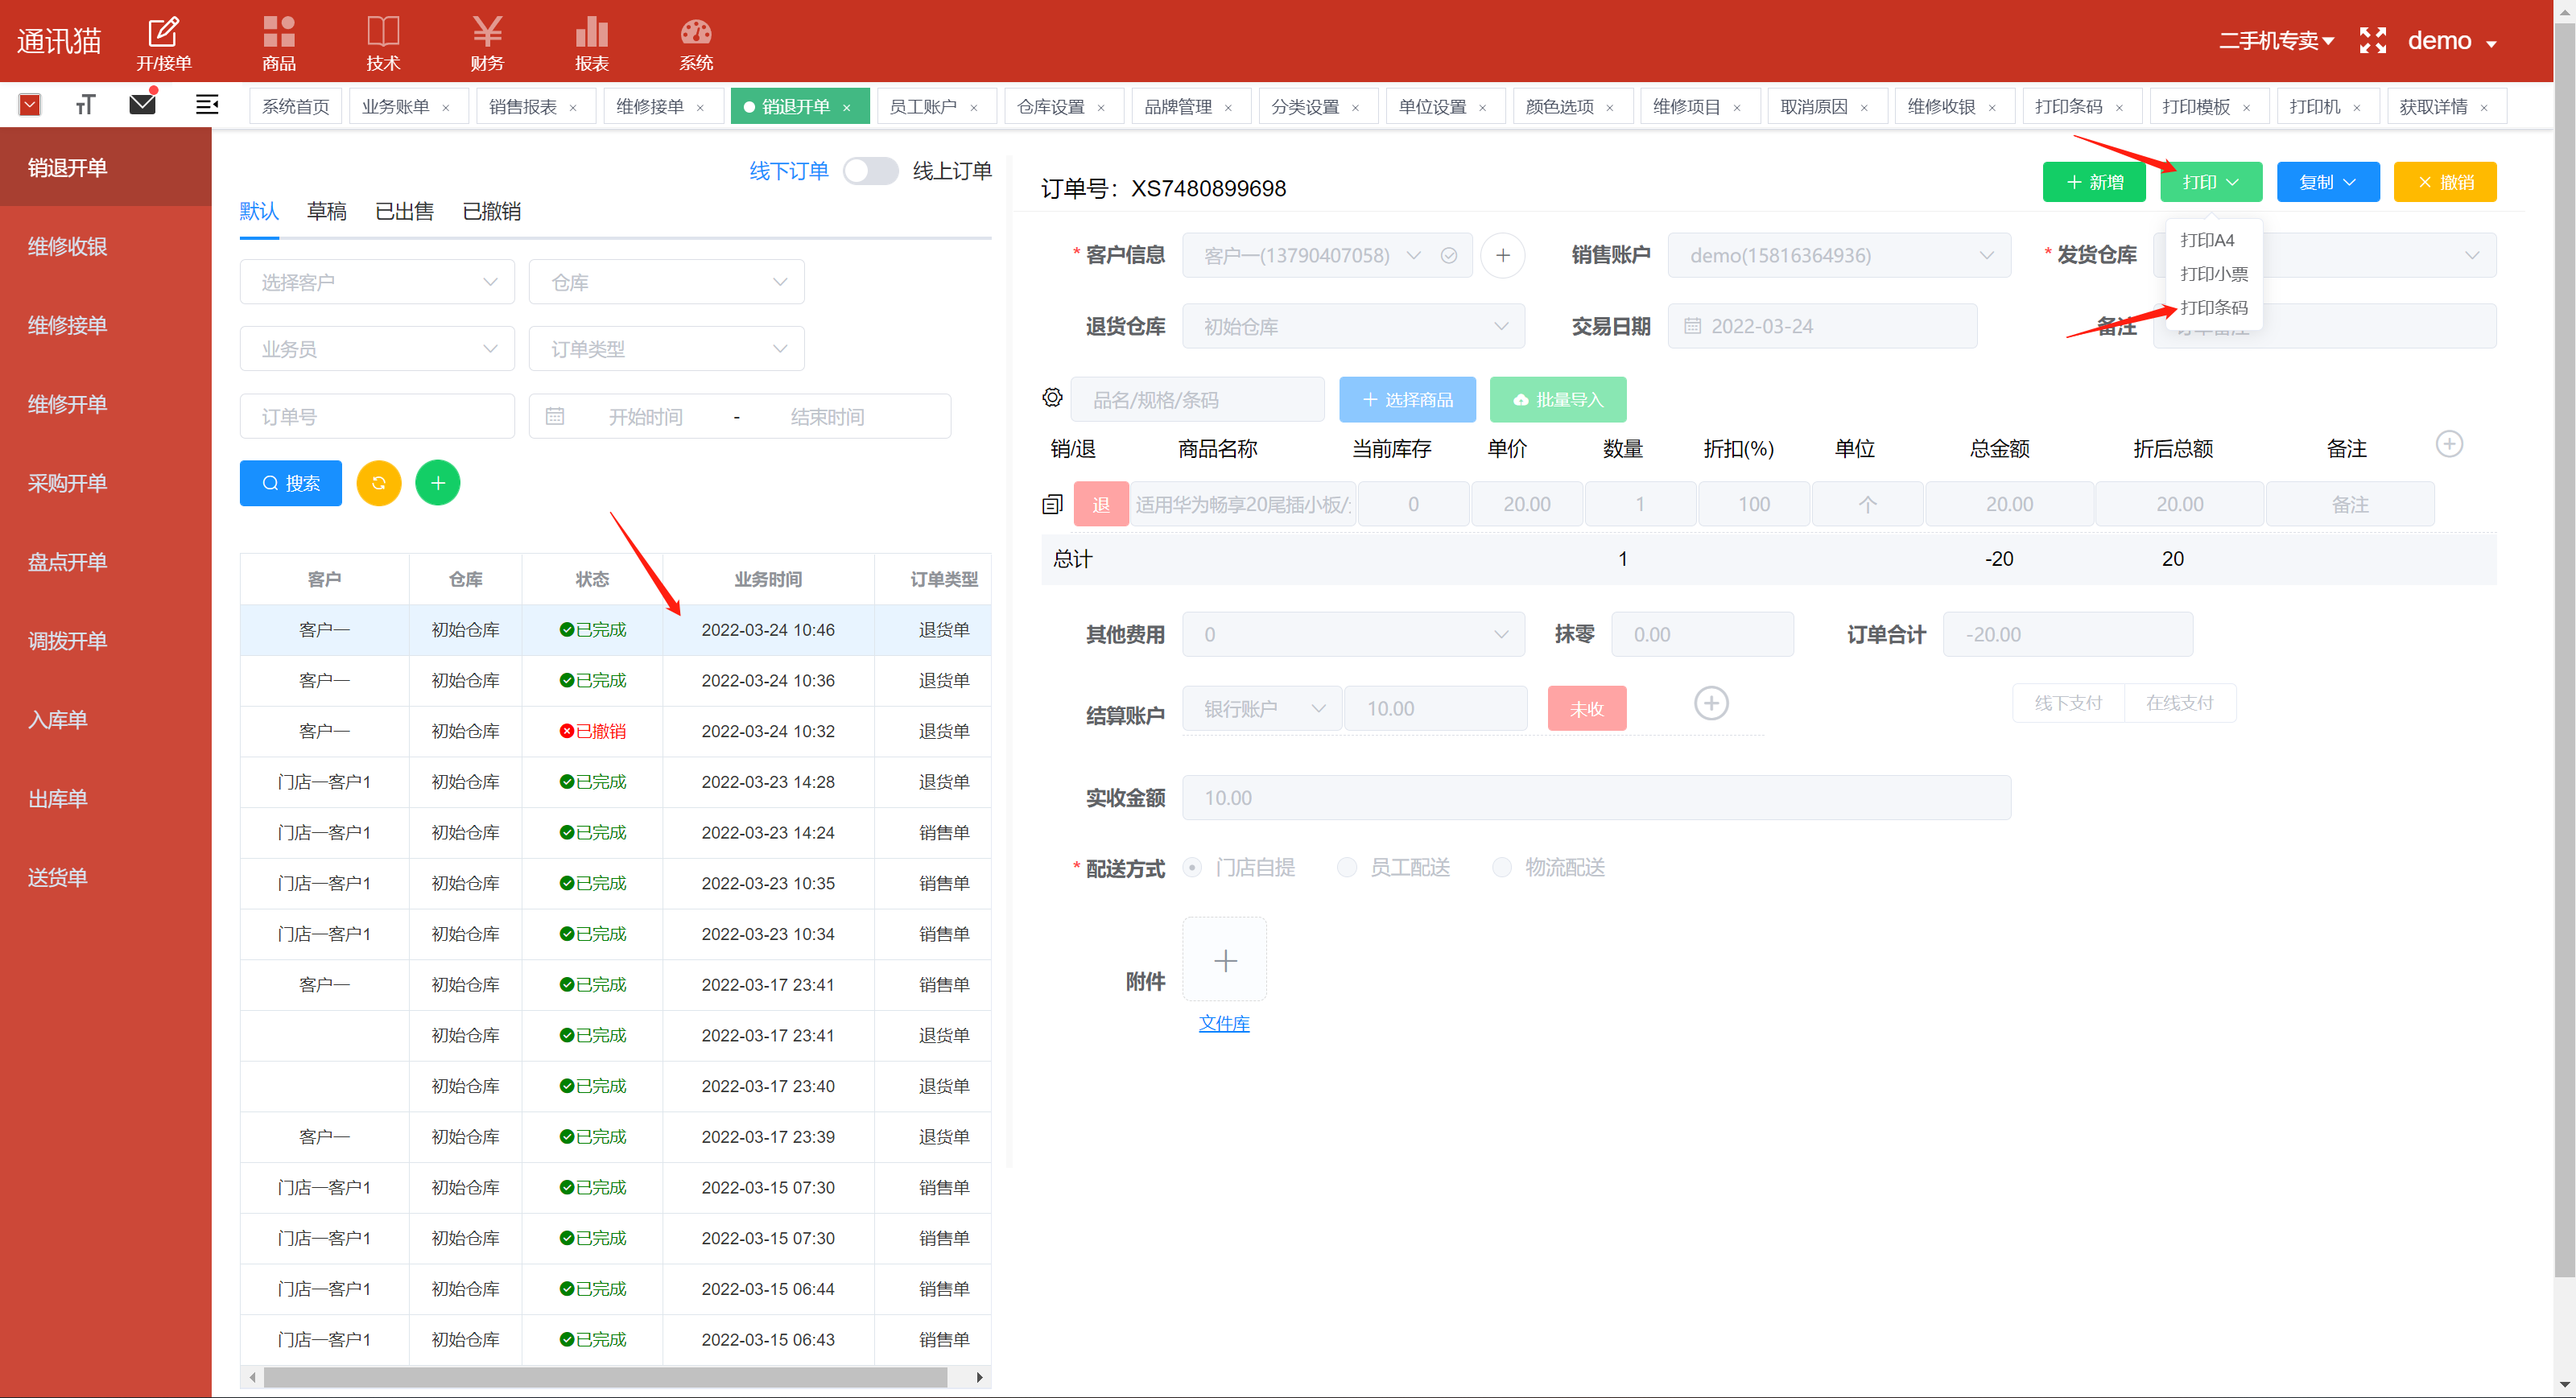Click the 品名/规格/条码 search field
The width and height of the screenshot is (2576, 1398).
pyautogui.click(x=1197, y=399)
